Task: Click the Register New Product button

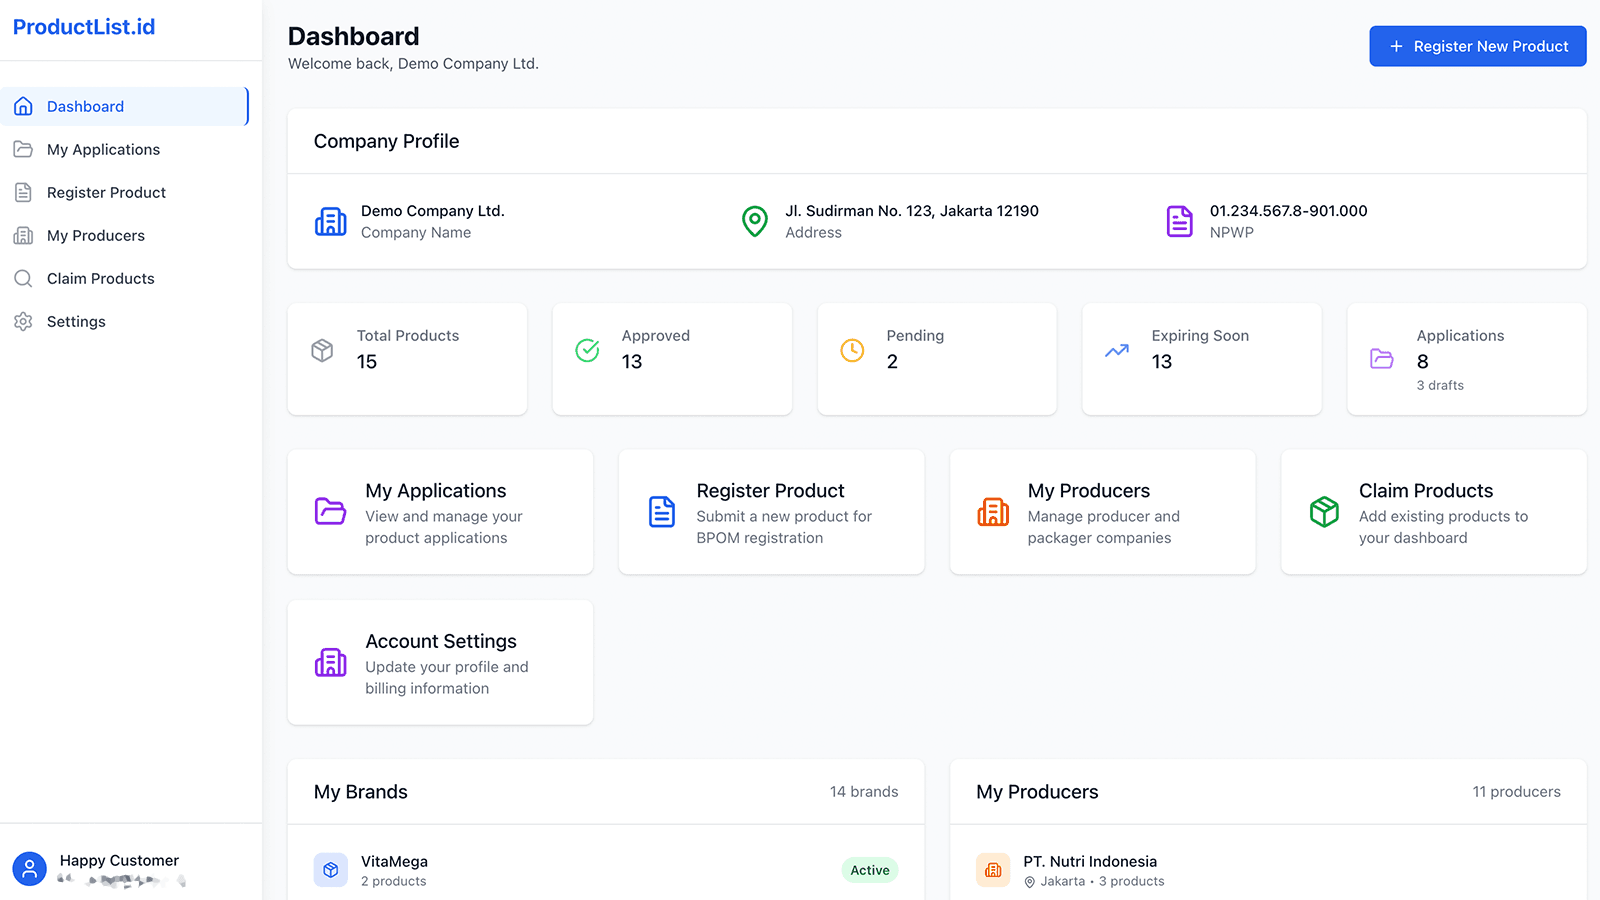Action: (x=1477, y=46)
